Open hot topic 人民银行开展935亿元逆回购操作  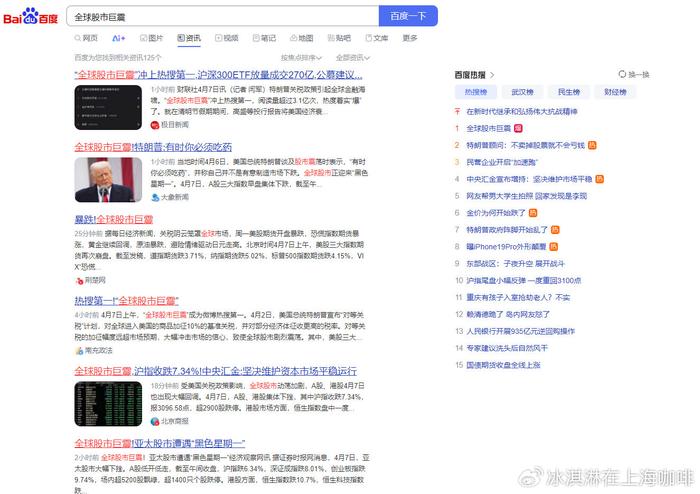(x=521, y=331)
